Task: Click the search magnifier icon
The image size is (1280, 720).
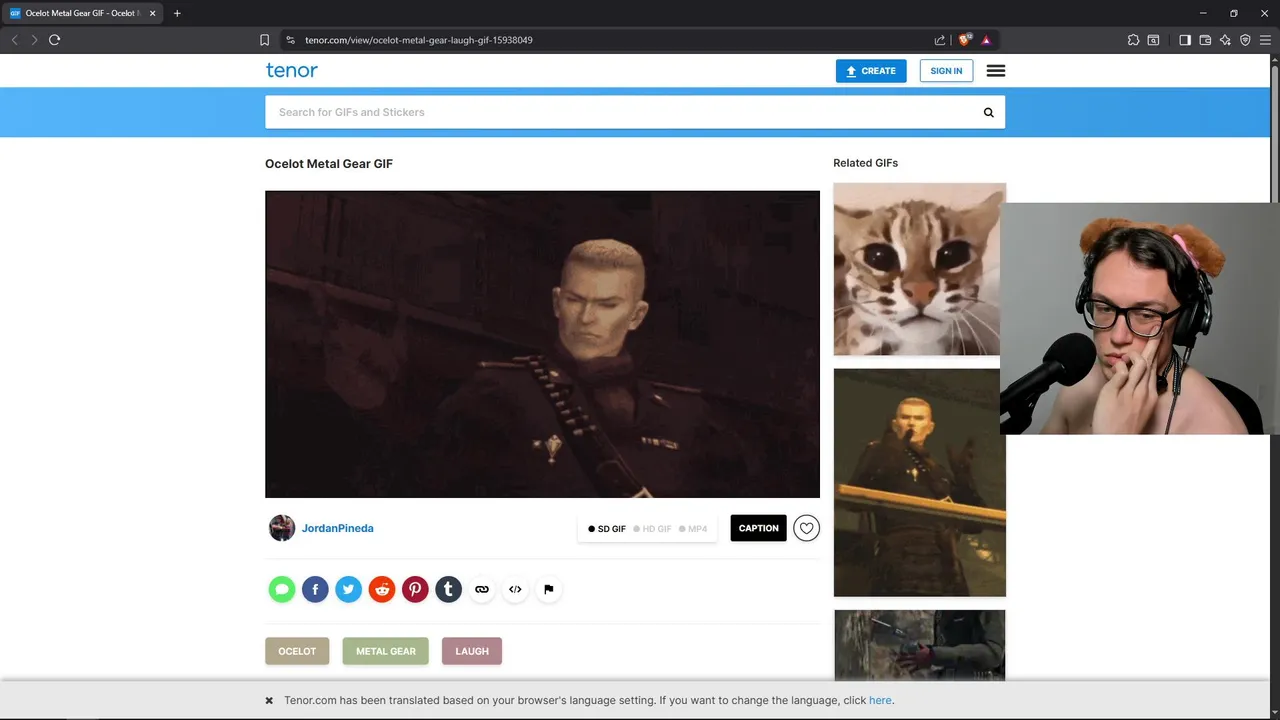Action: point(989,112)
